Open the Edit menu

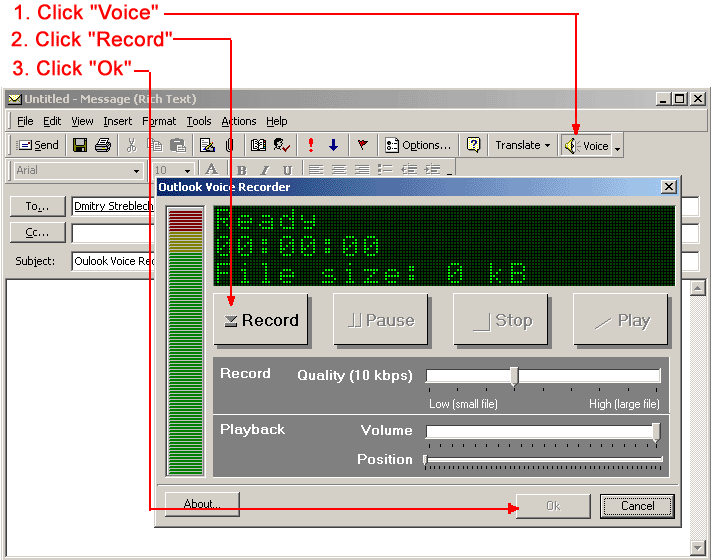click(x=52, y=121)
